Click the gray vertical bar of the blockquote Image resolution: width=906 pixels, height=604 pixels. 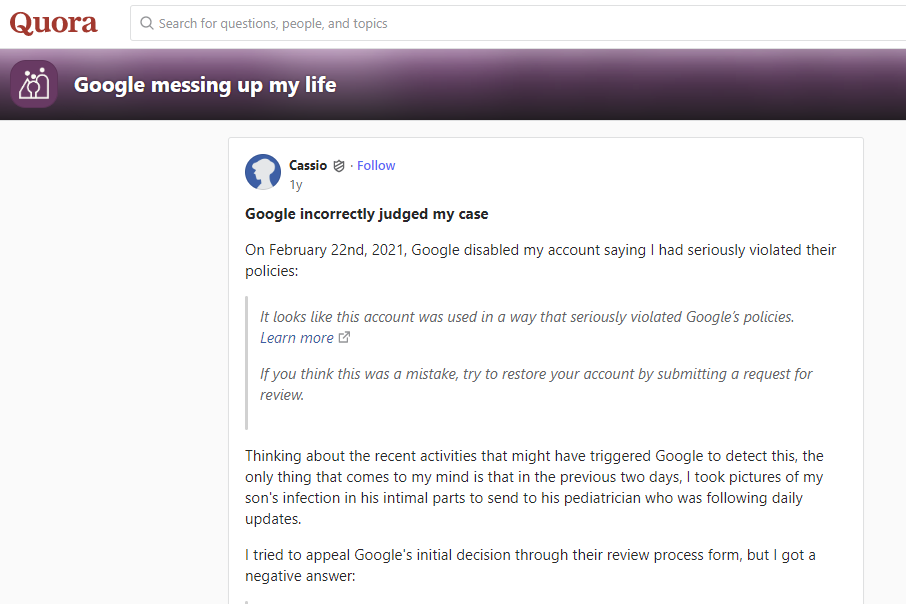click(247, 362)
